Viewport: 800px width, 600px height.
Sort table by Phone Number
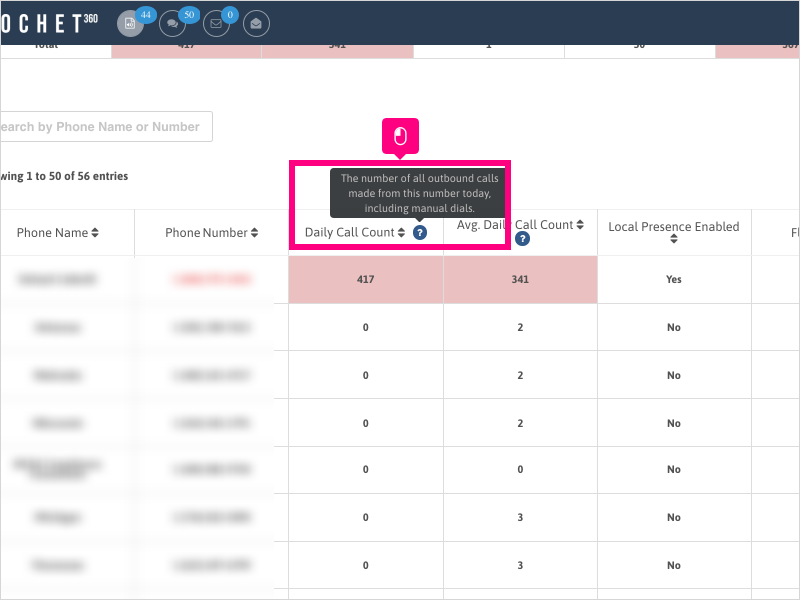(x=254, y=233)
